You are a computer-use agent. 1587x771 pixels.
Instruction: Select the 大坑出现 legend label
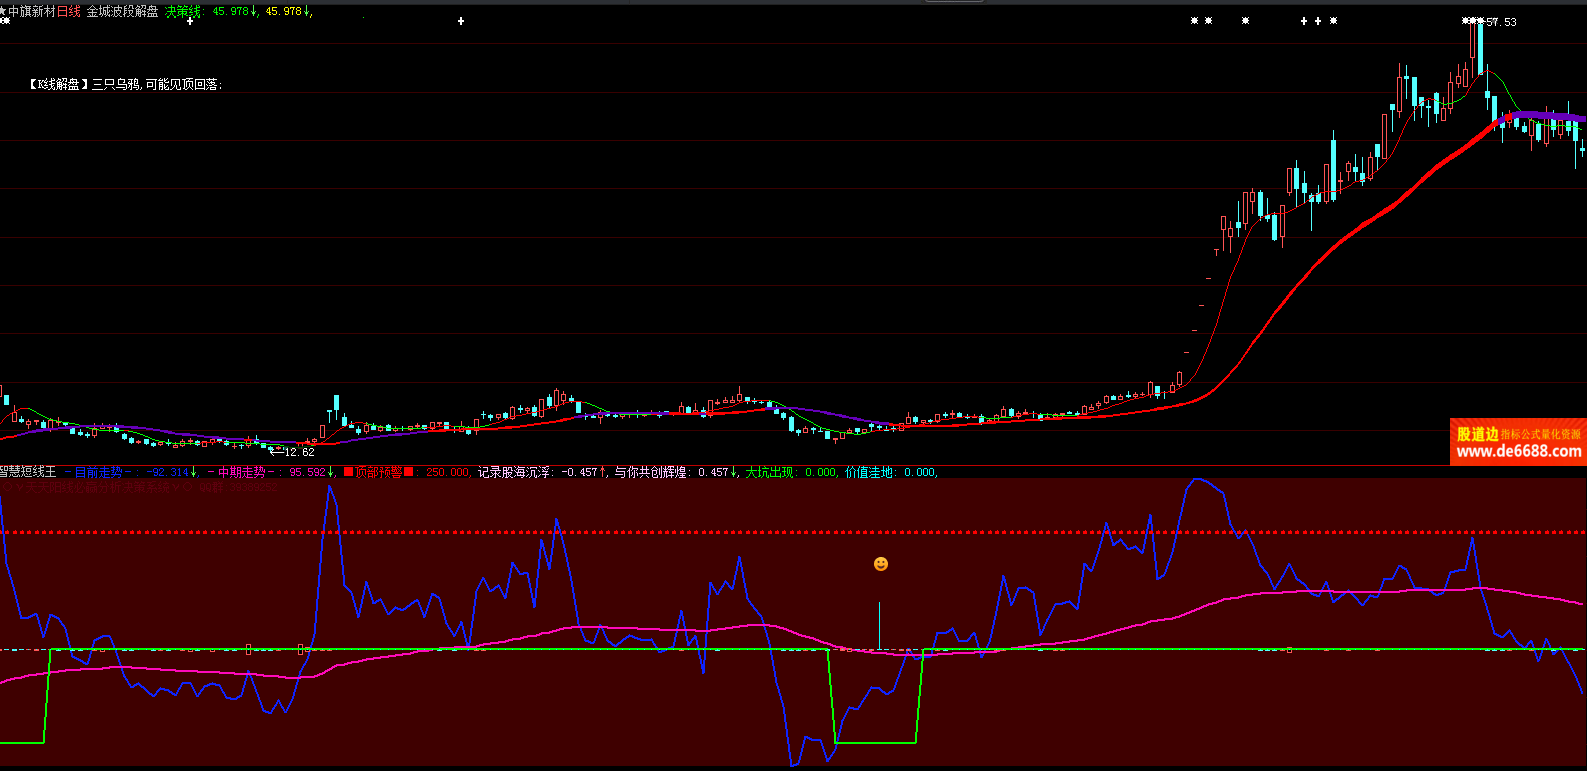click(769, 472)
